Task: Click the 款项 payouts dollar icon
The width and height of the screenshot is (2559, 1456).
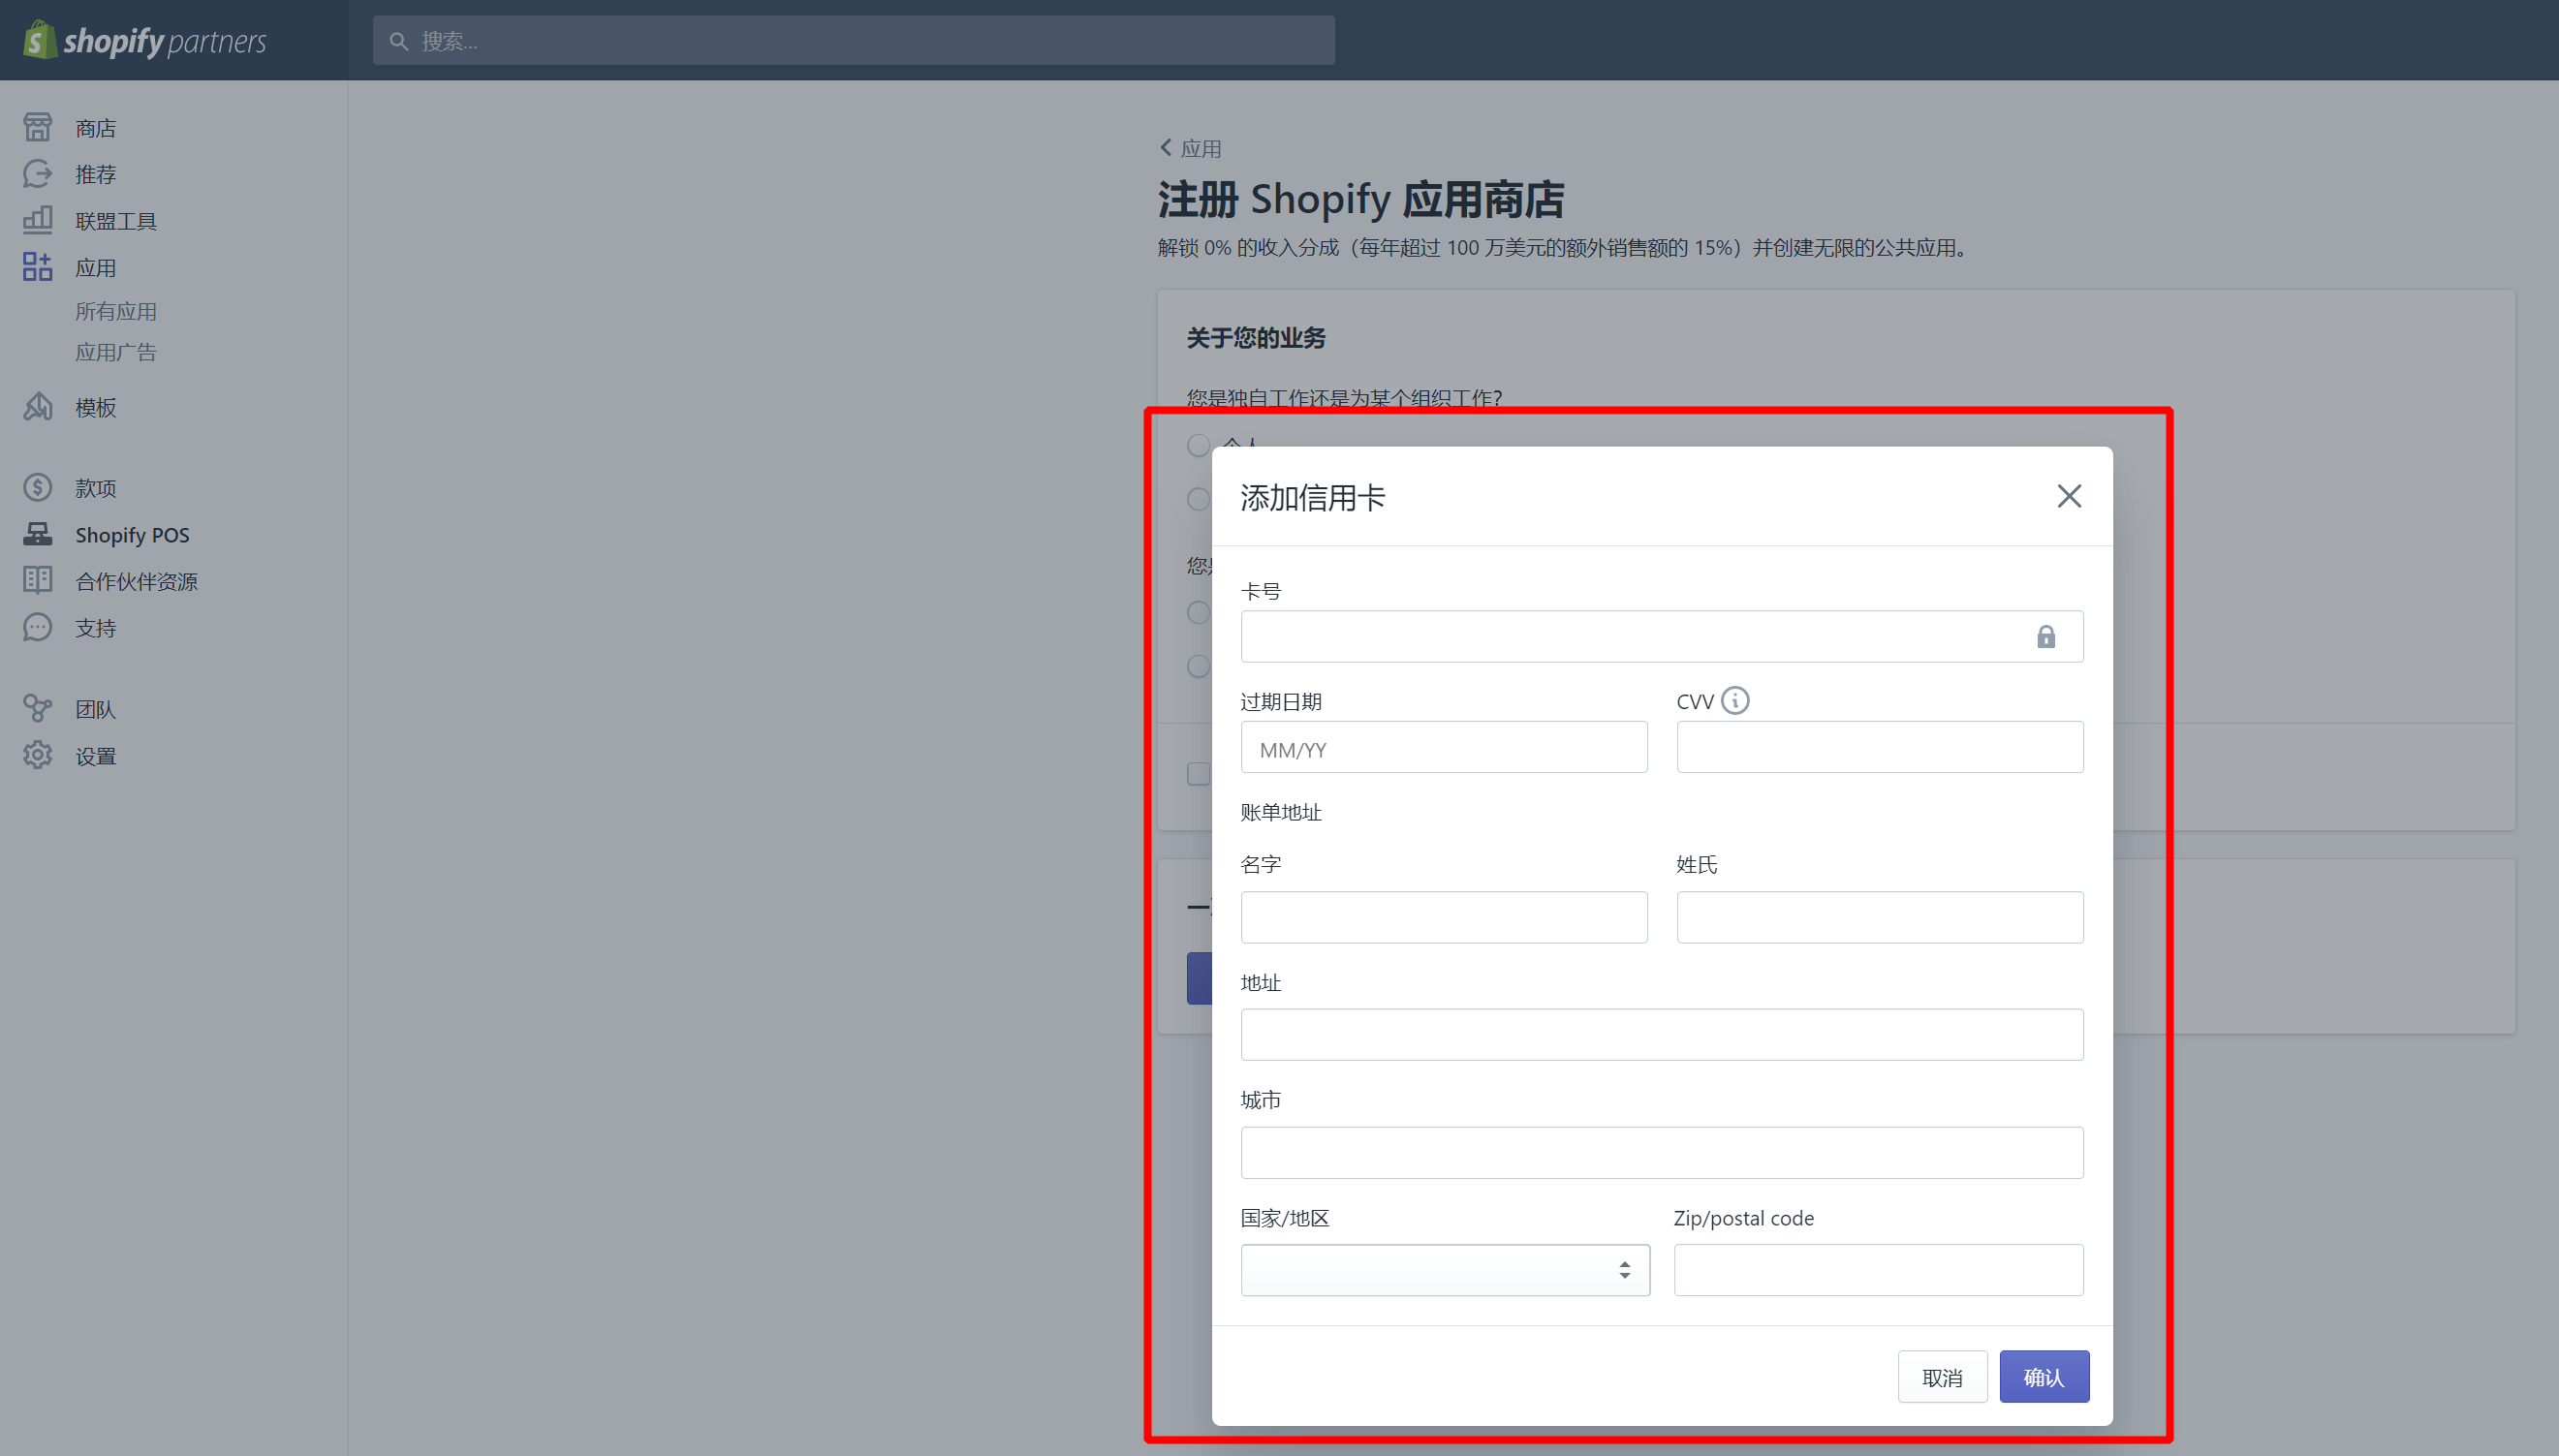Action: pos(38,488)
